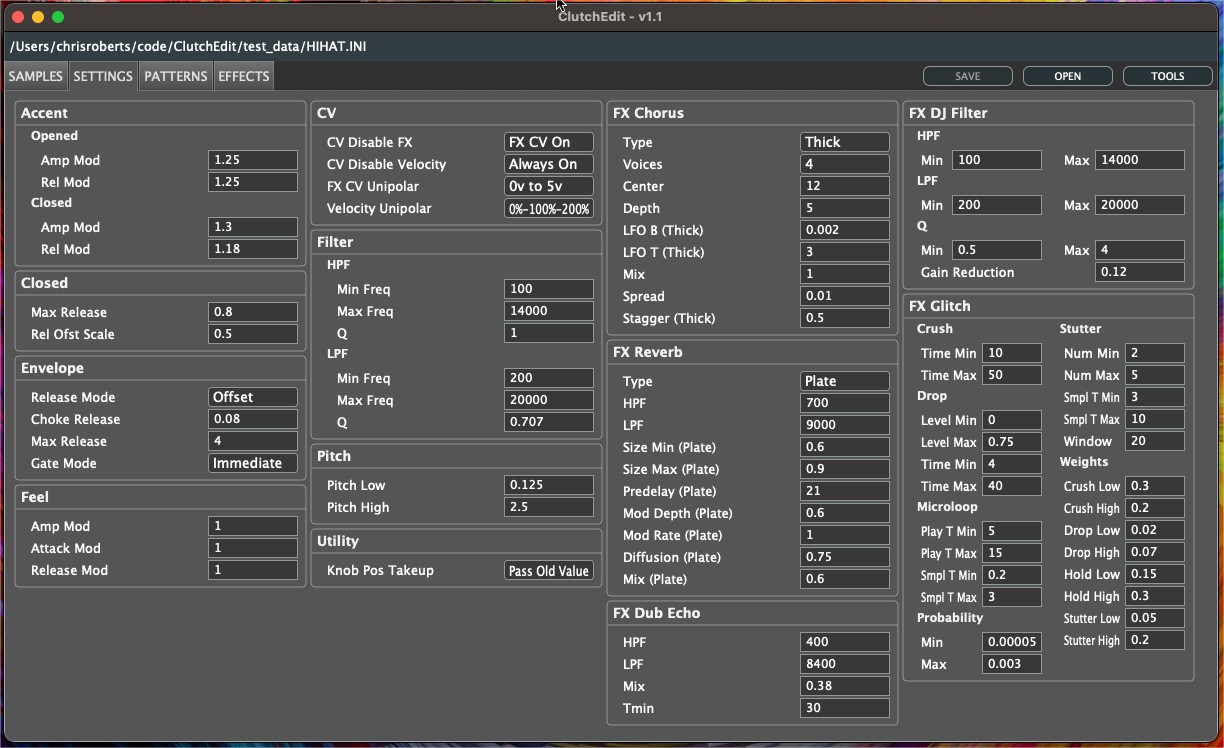1224x748 pixels.
Task: Click the Dub Echo HPF field
Action: (845, 642)
